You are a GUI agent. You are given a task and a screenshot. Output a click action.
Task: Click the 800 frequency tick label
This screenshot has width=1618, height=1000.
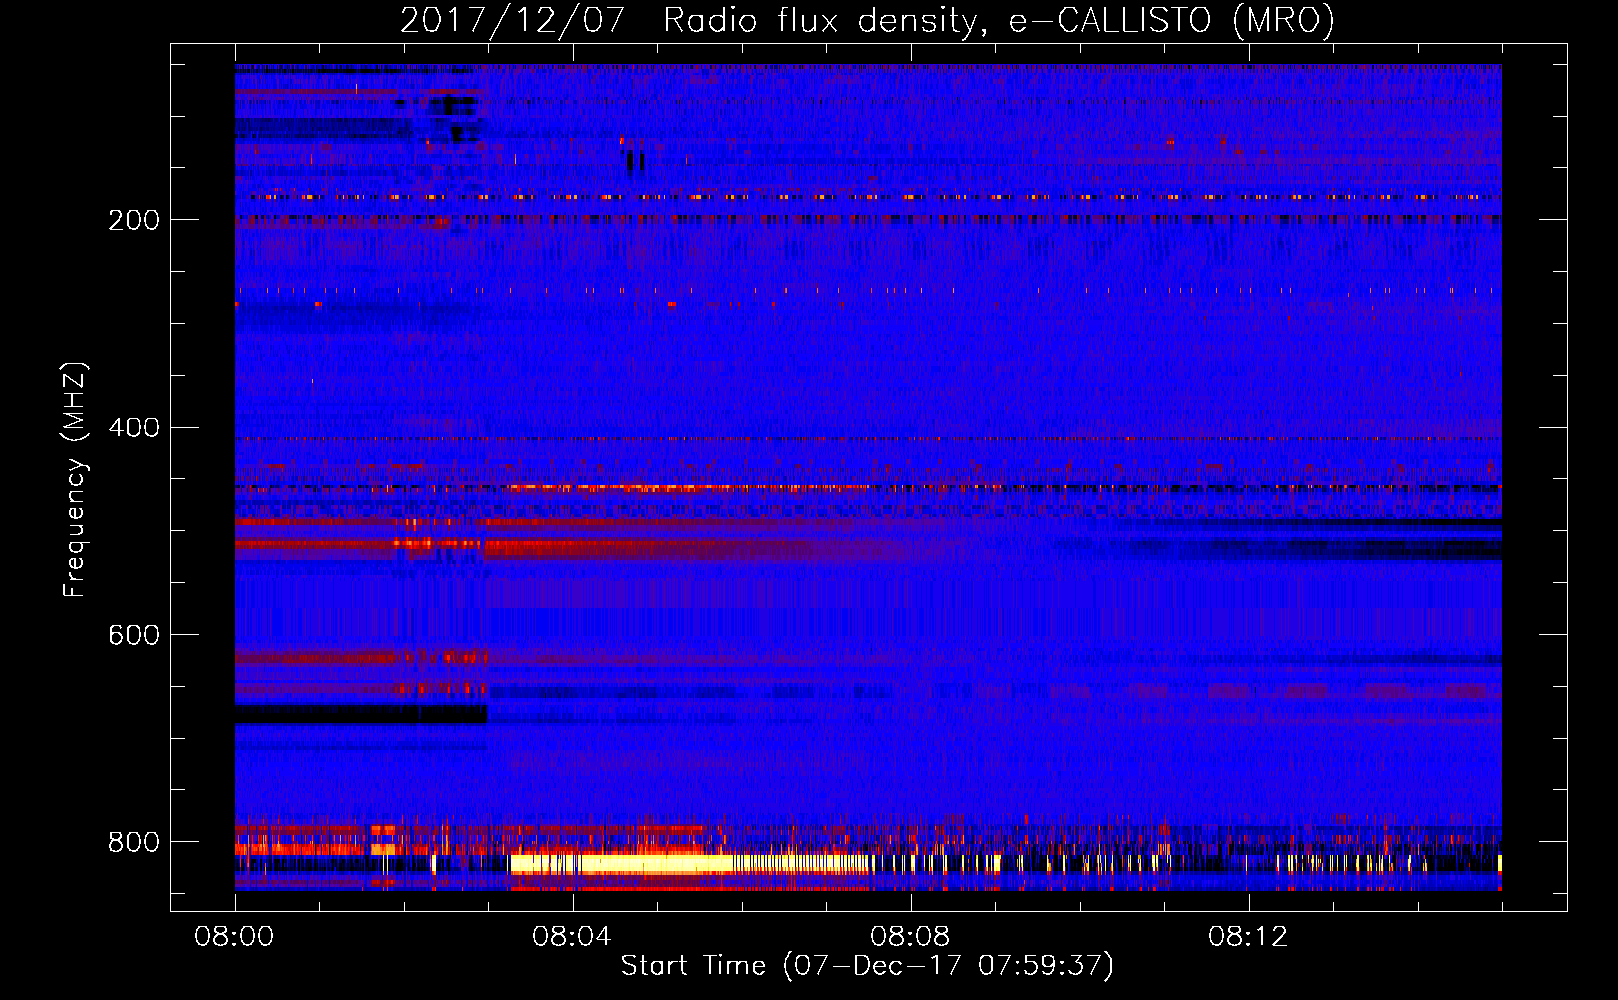[x=134, y=843]
